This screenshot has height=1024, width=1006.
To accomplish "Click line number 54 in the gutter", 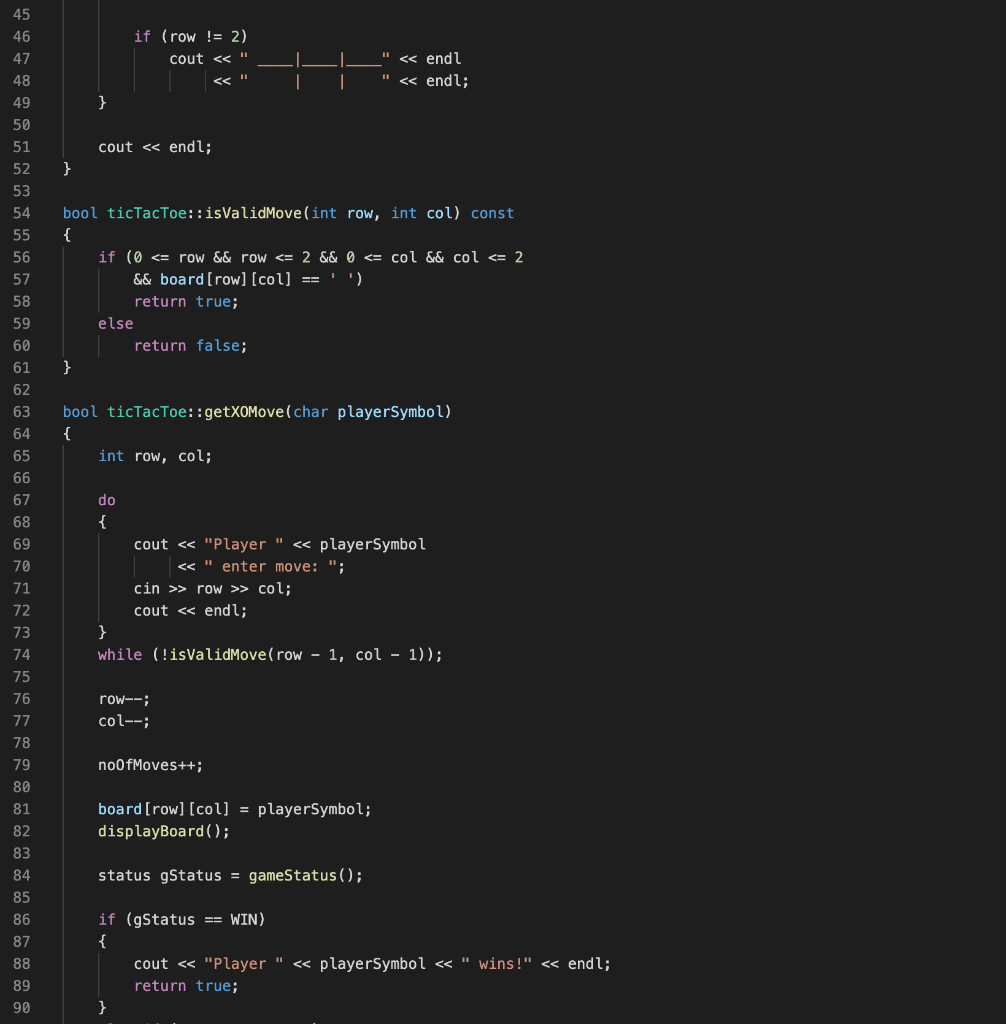I will [x=21, y=213].
